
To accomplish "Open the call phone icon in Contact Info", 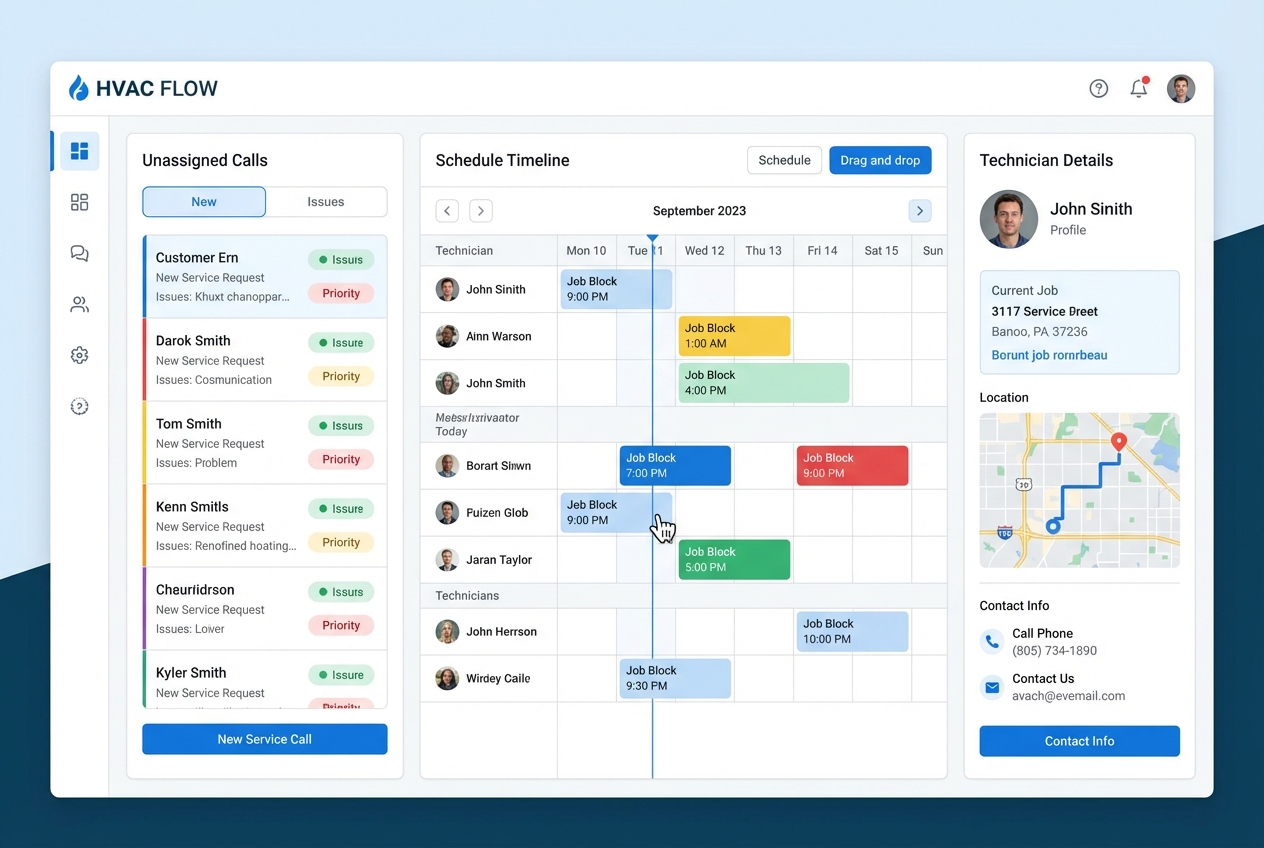I will point(991,641).
